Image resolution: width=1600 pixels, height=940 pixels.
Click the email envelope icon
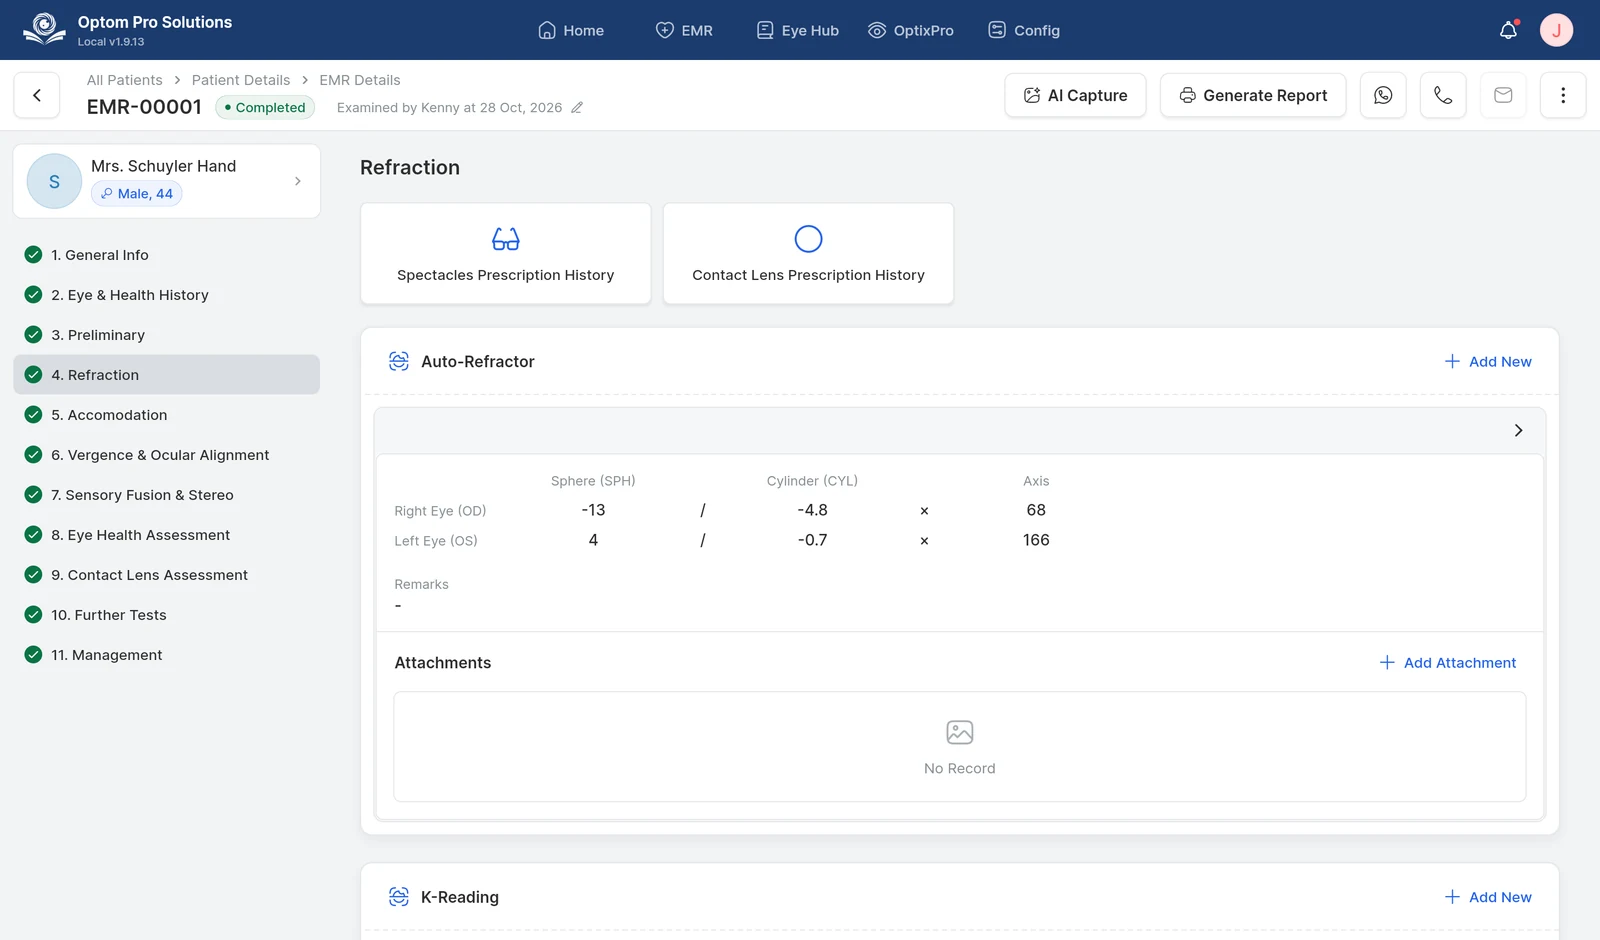1503,95
